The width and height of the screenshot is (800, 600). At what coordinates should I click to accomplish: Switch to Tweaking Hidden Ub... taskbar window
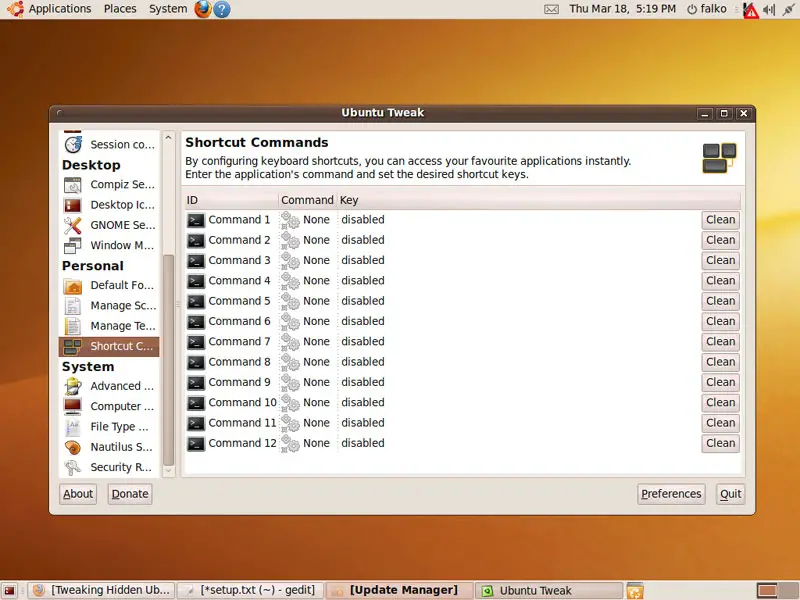101,591
